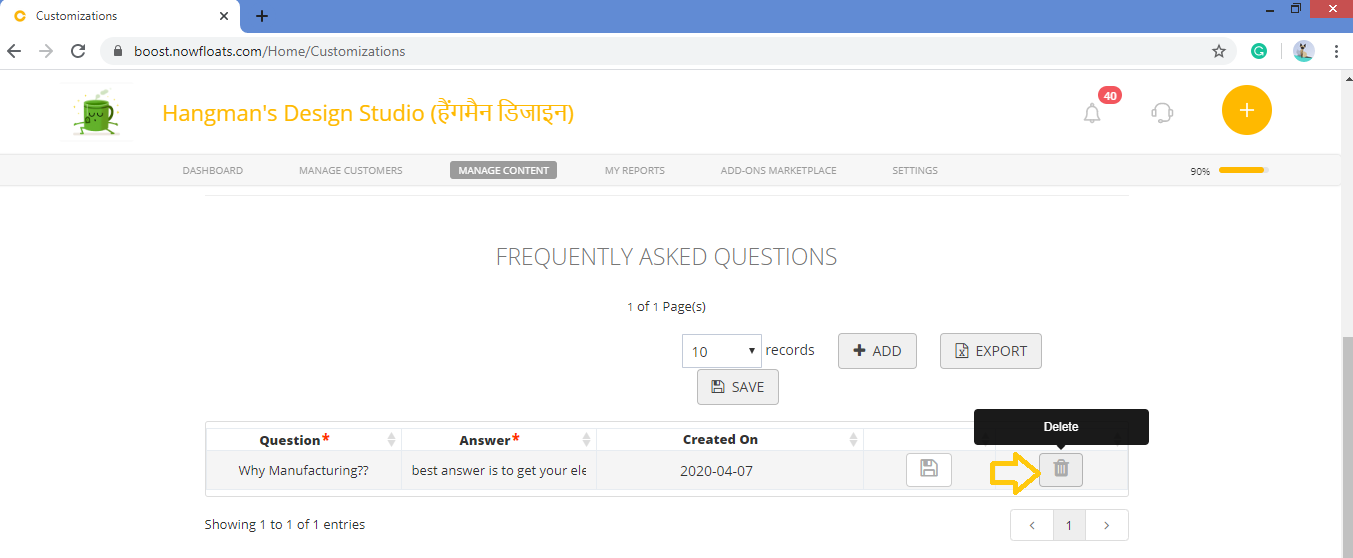Open a new browser tab
Image resolution: width=1353 pixels, height=558 pixels.
pyautogui.click(x=262, y=16)
